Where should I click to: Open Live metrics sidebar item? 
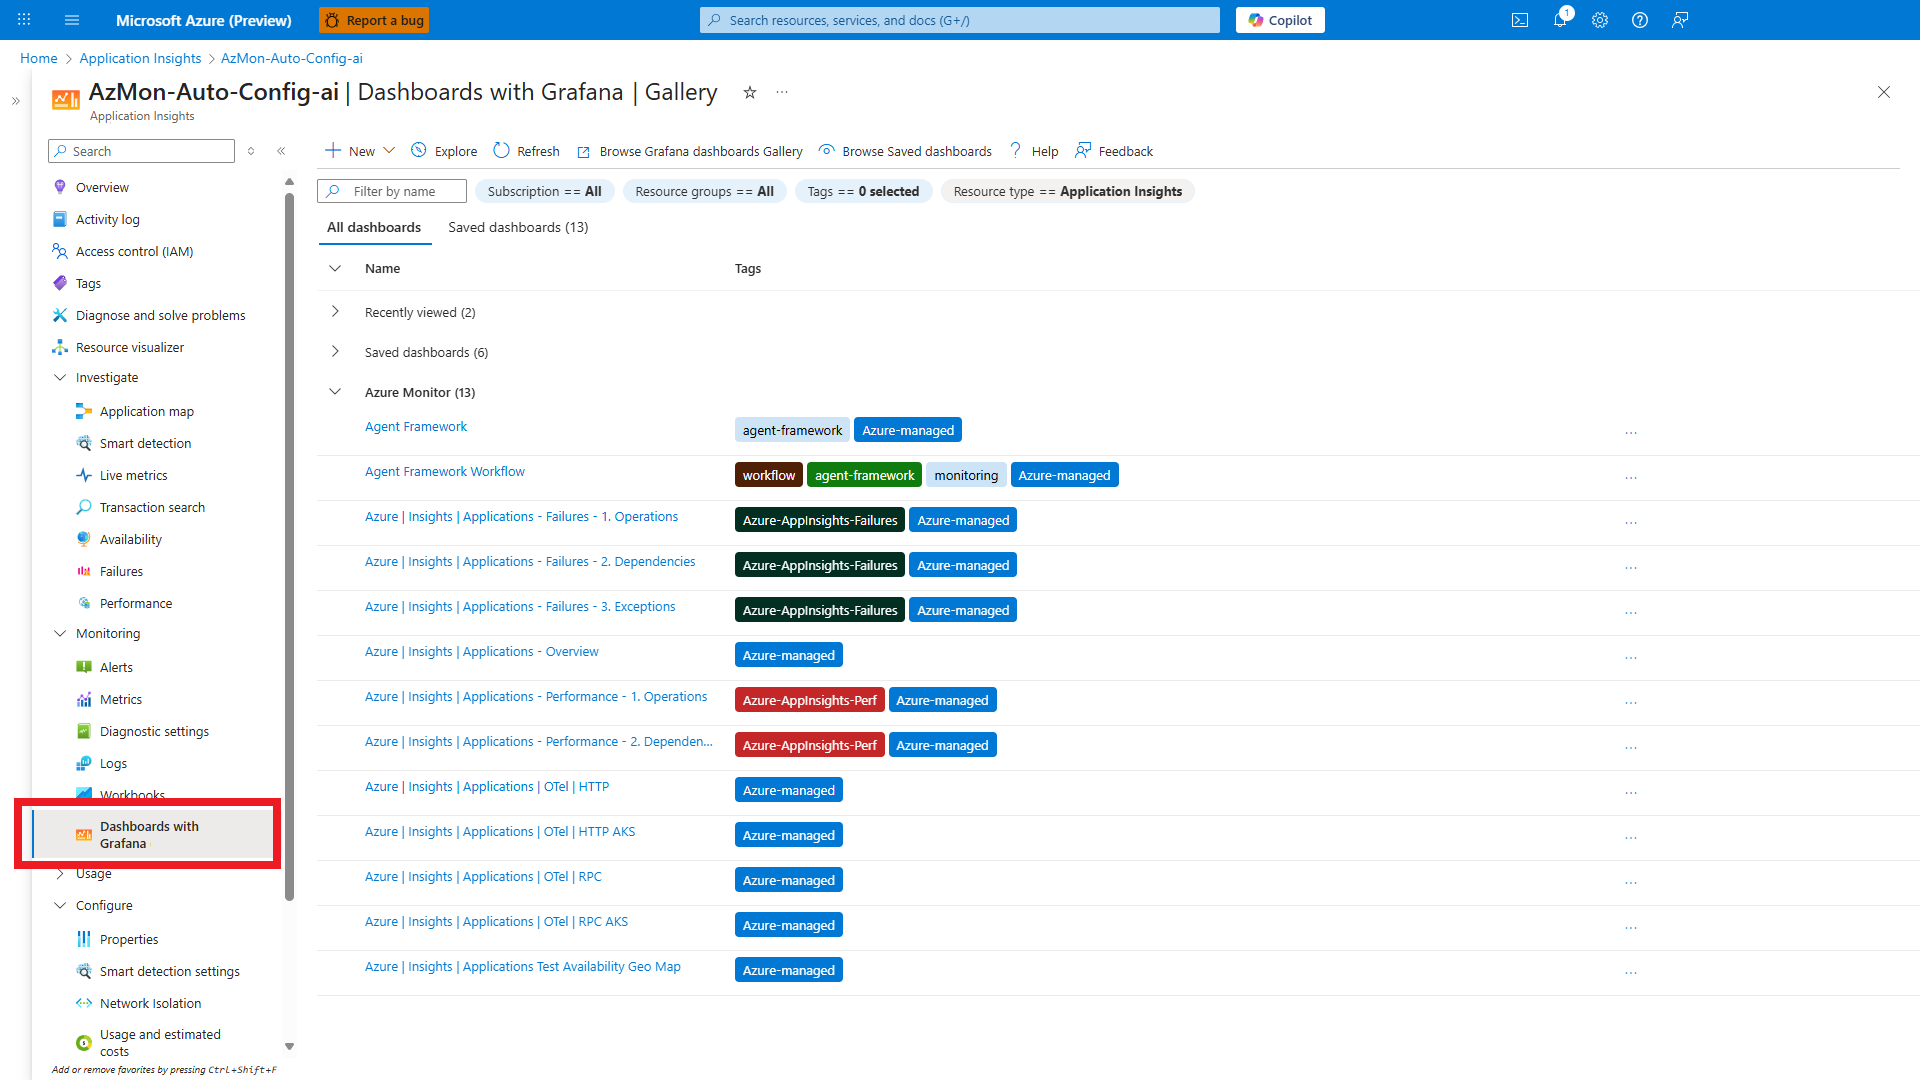(133, 475)
